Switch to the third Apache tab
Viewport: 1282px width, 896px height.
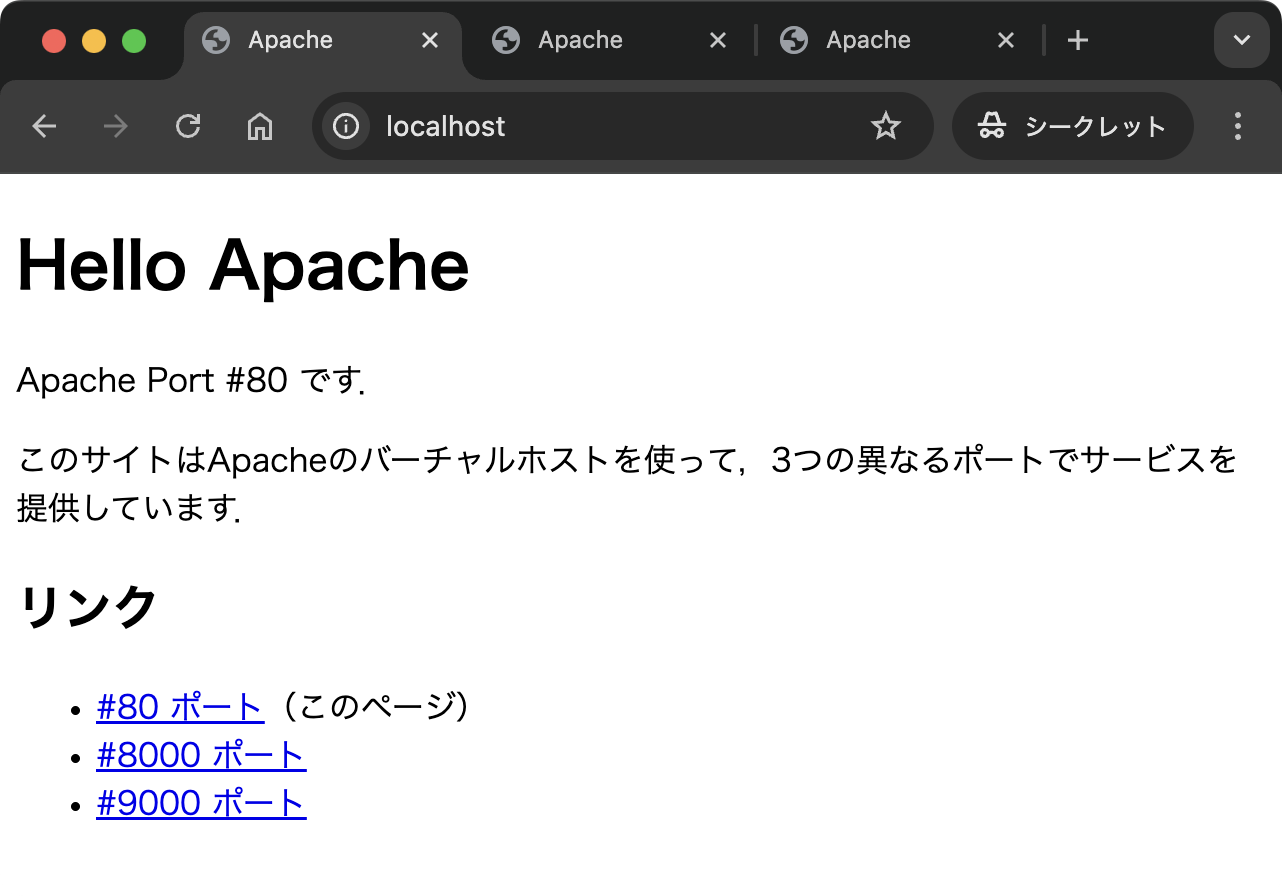868,40
